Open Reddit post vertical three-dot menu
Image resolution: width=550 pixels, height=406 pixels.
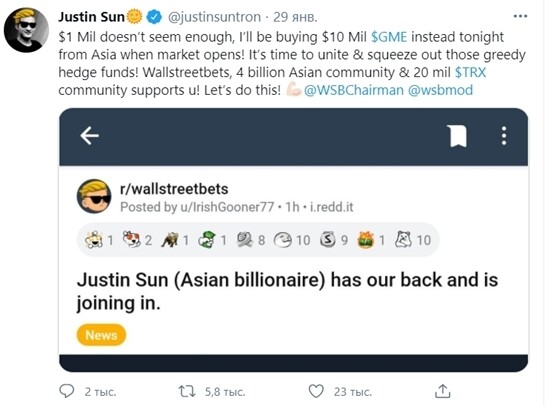click(504, 136)
